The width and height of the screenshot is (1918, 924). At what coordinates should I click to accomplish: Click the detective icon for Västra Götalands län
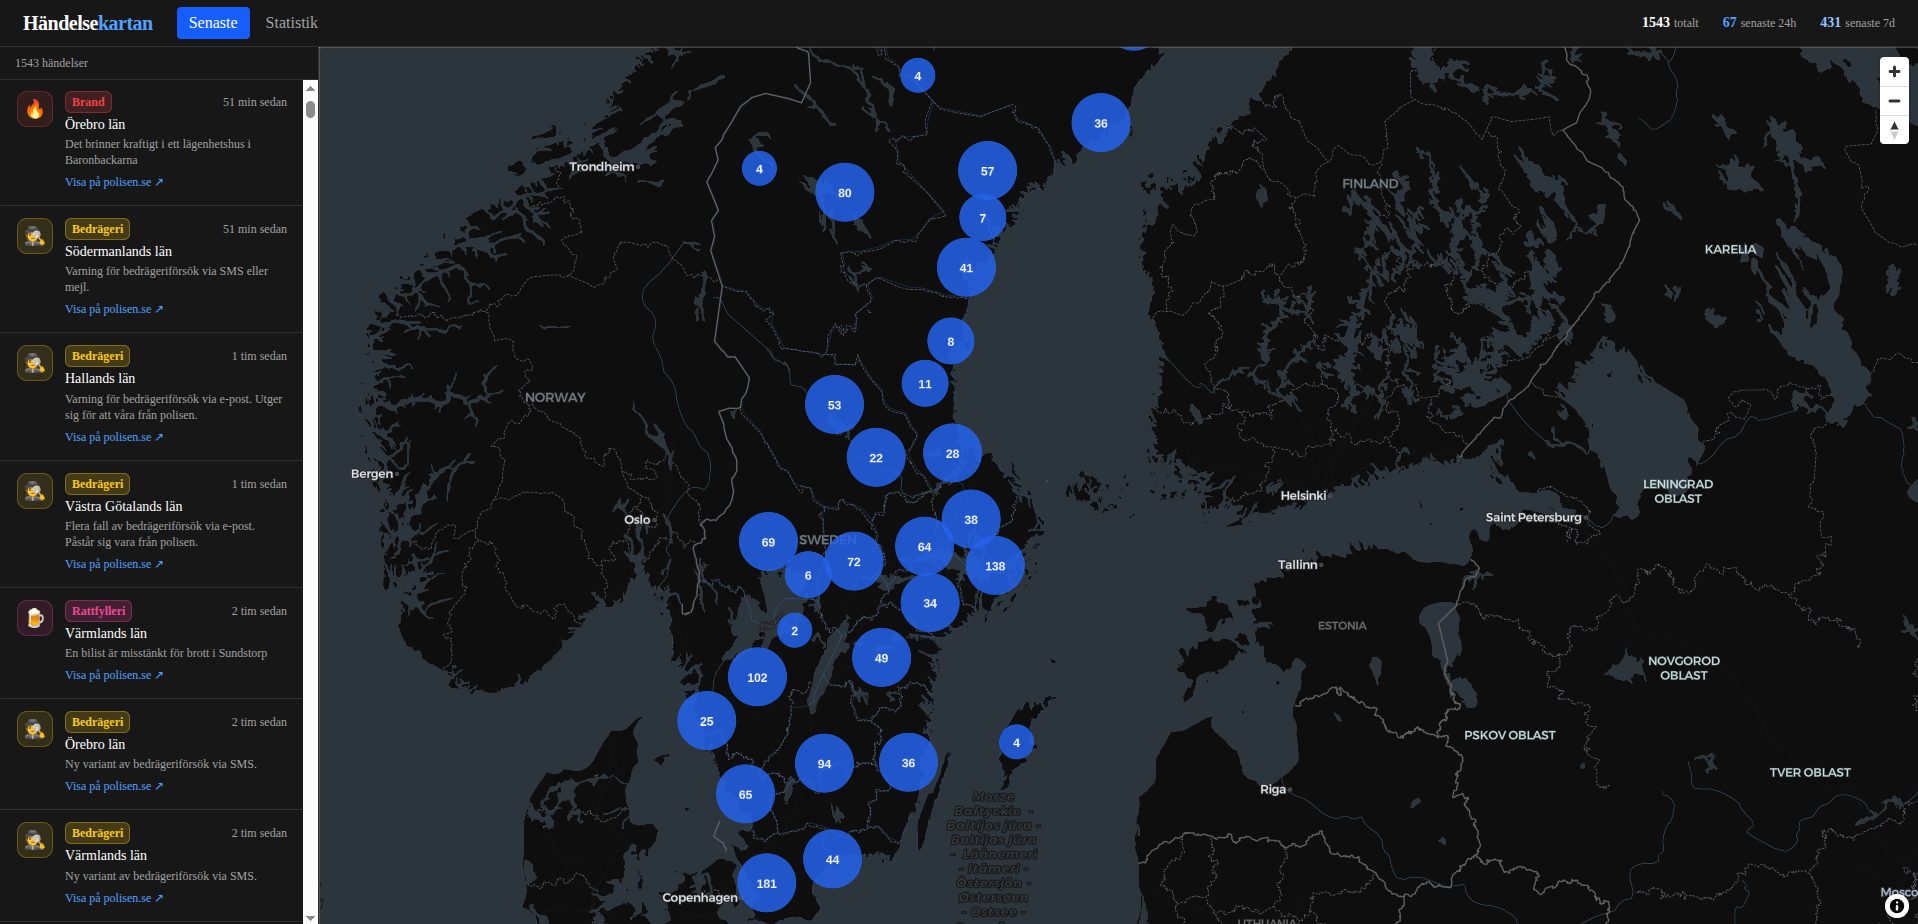[x=35, y=491]
